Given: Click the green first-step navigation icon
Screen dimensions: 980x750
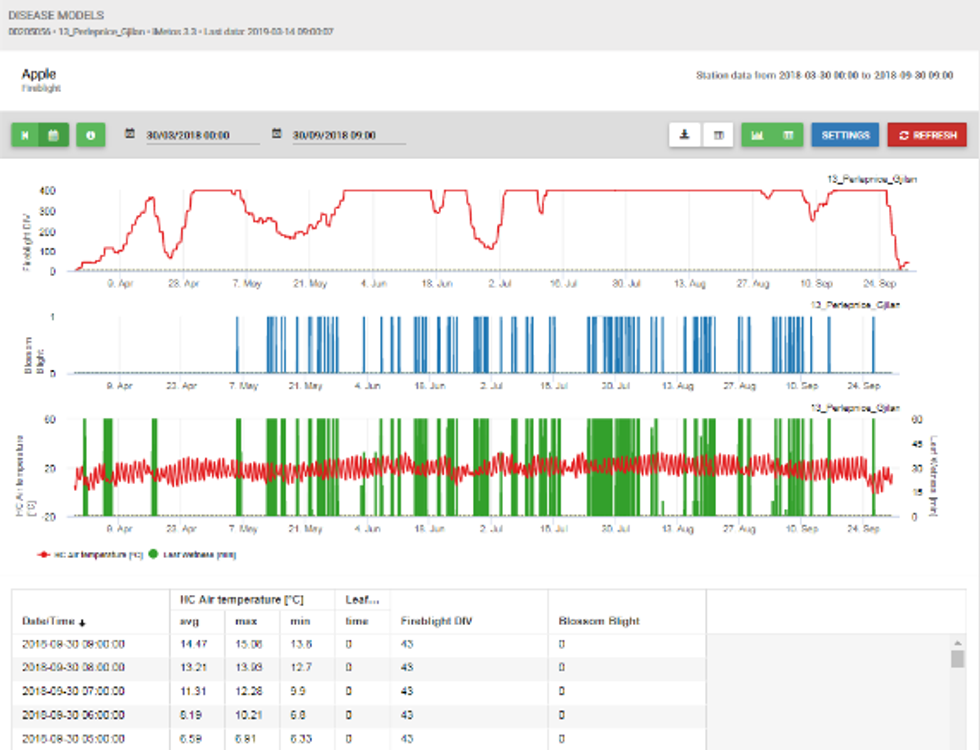Looking at the screenshot, I should click(x=26, y=135).
